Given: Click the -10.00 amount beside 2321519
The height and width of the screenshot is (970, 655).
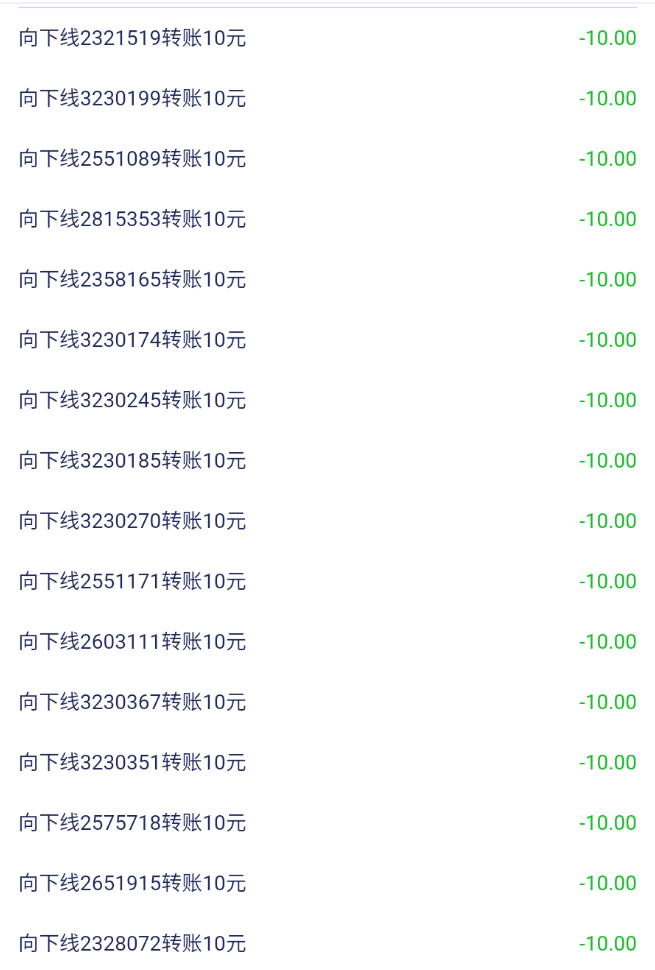Looking at the screenshot, I should pyautogui.click(x=607, y=39).
